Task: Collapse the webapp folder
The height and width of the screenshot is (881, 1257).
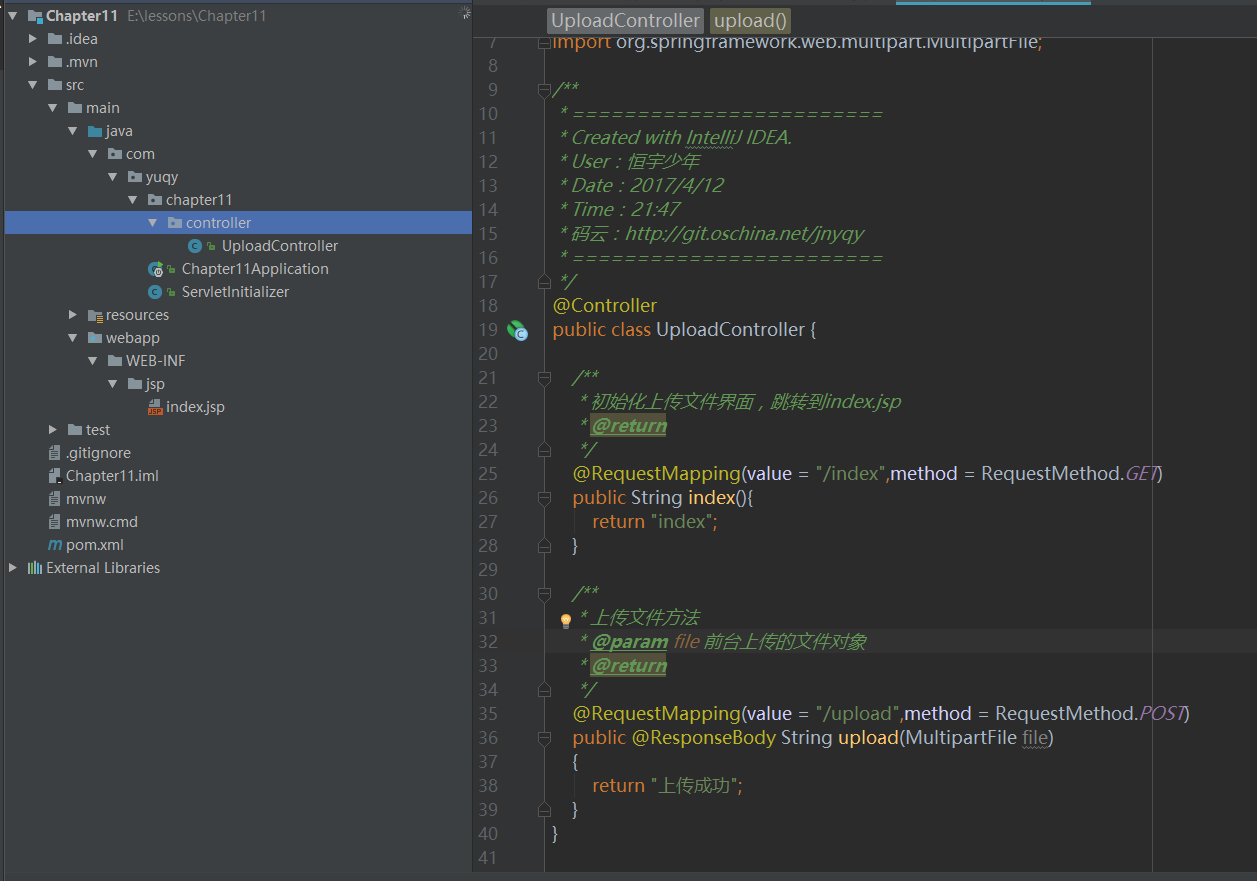Action: (x=73, y=338)
